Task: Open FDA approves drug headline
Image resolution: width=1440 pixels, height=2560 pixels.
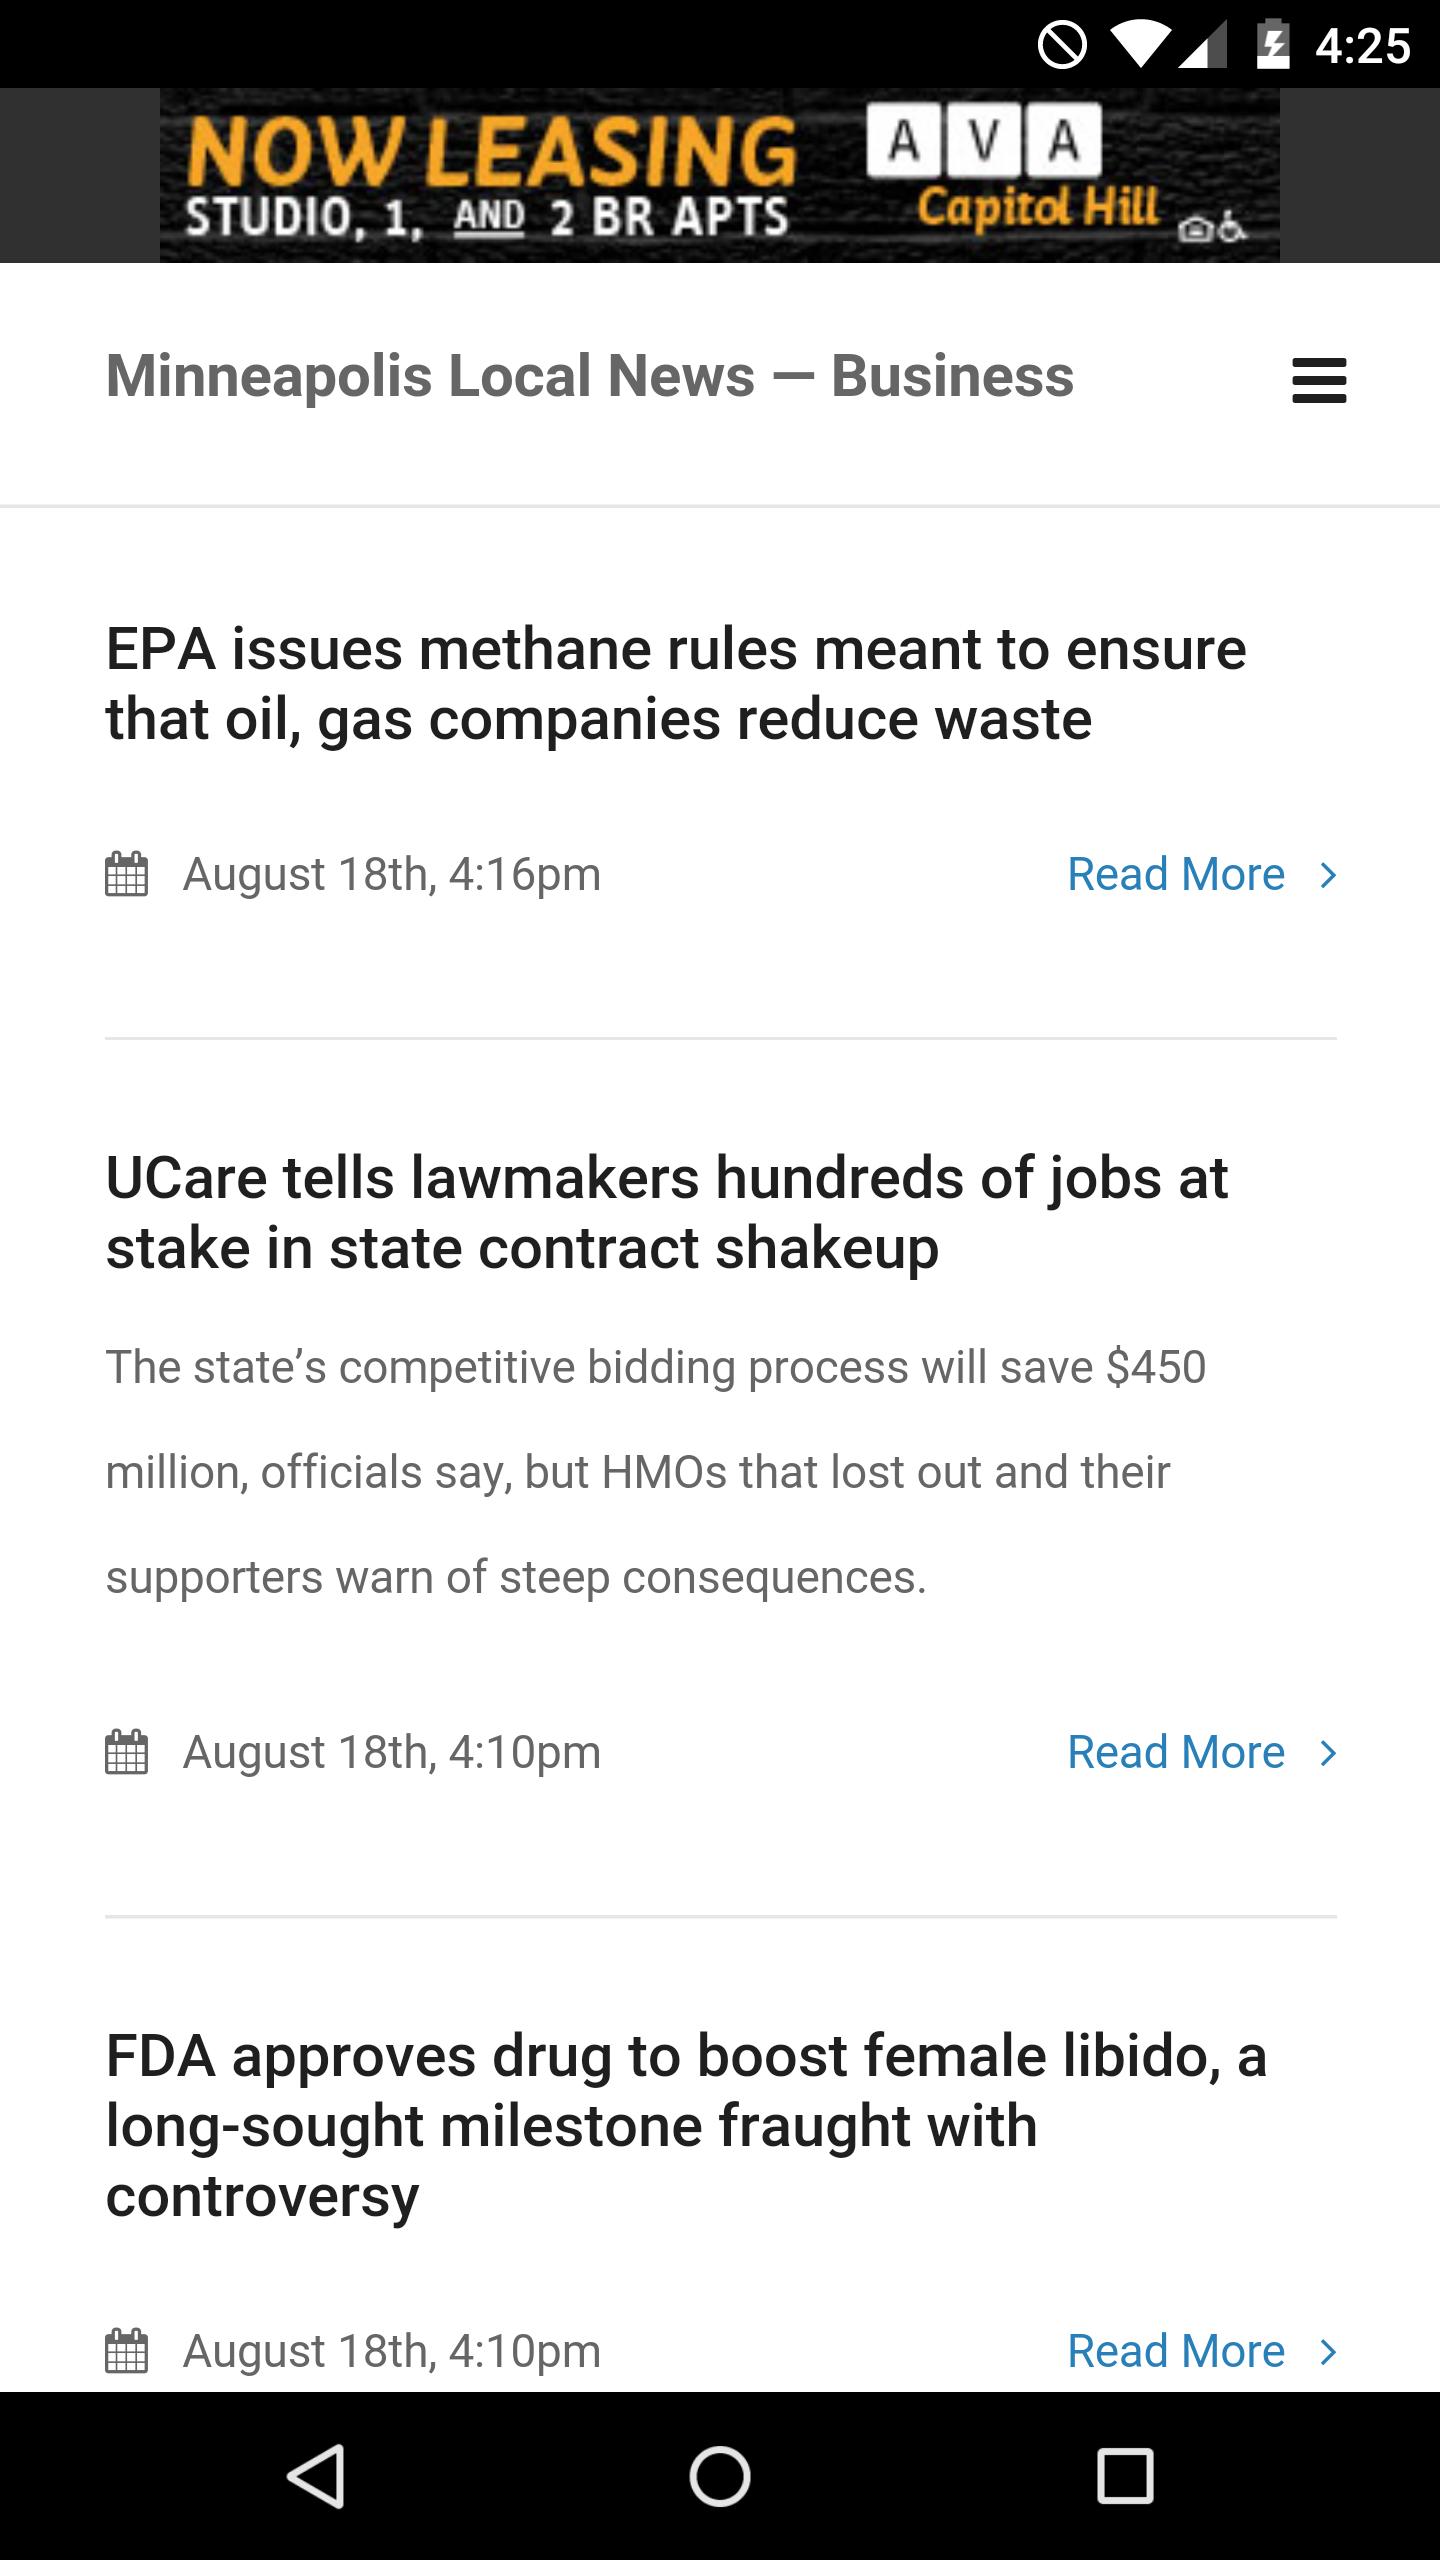Action: 686,2125
